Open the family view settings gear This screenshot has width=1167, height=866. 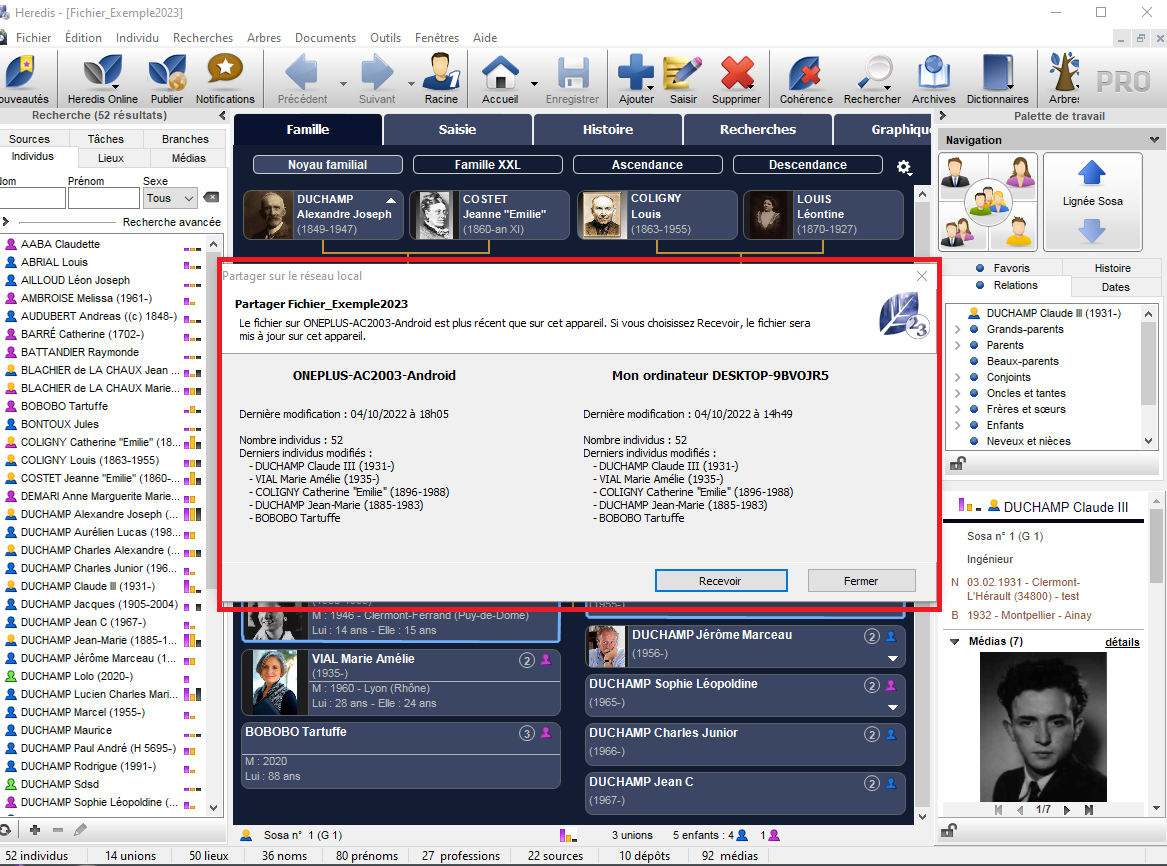coord(904,167)
